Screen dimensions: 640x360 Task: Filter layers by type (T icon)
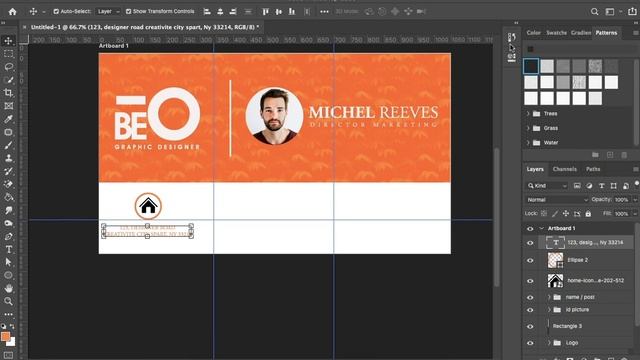[601, 186]
